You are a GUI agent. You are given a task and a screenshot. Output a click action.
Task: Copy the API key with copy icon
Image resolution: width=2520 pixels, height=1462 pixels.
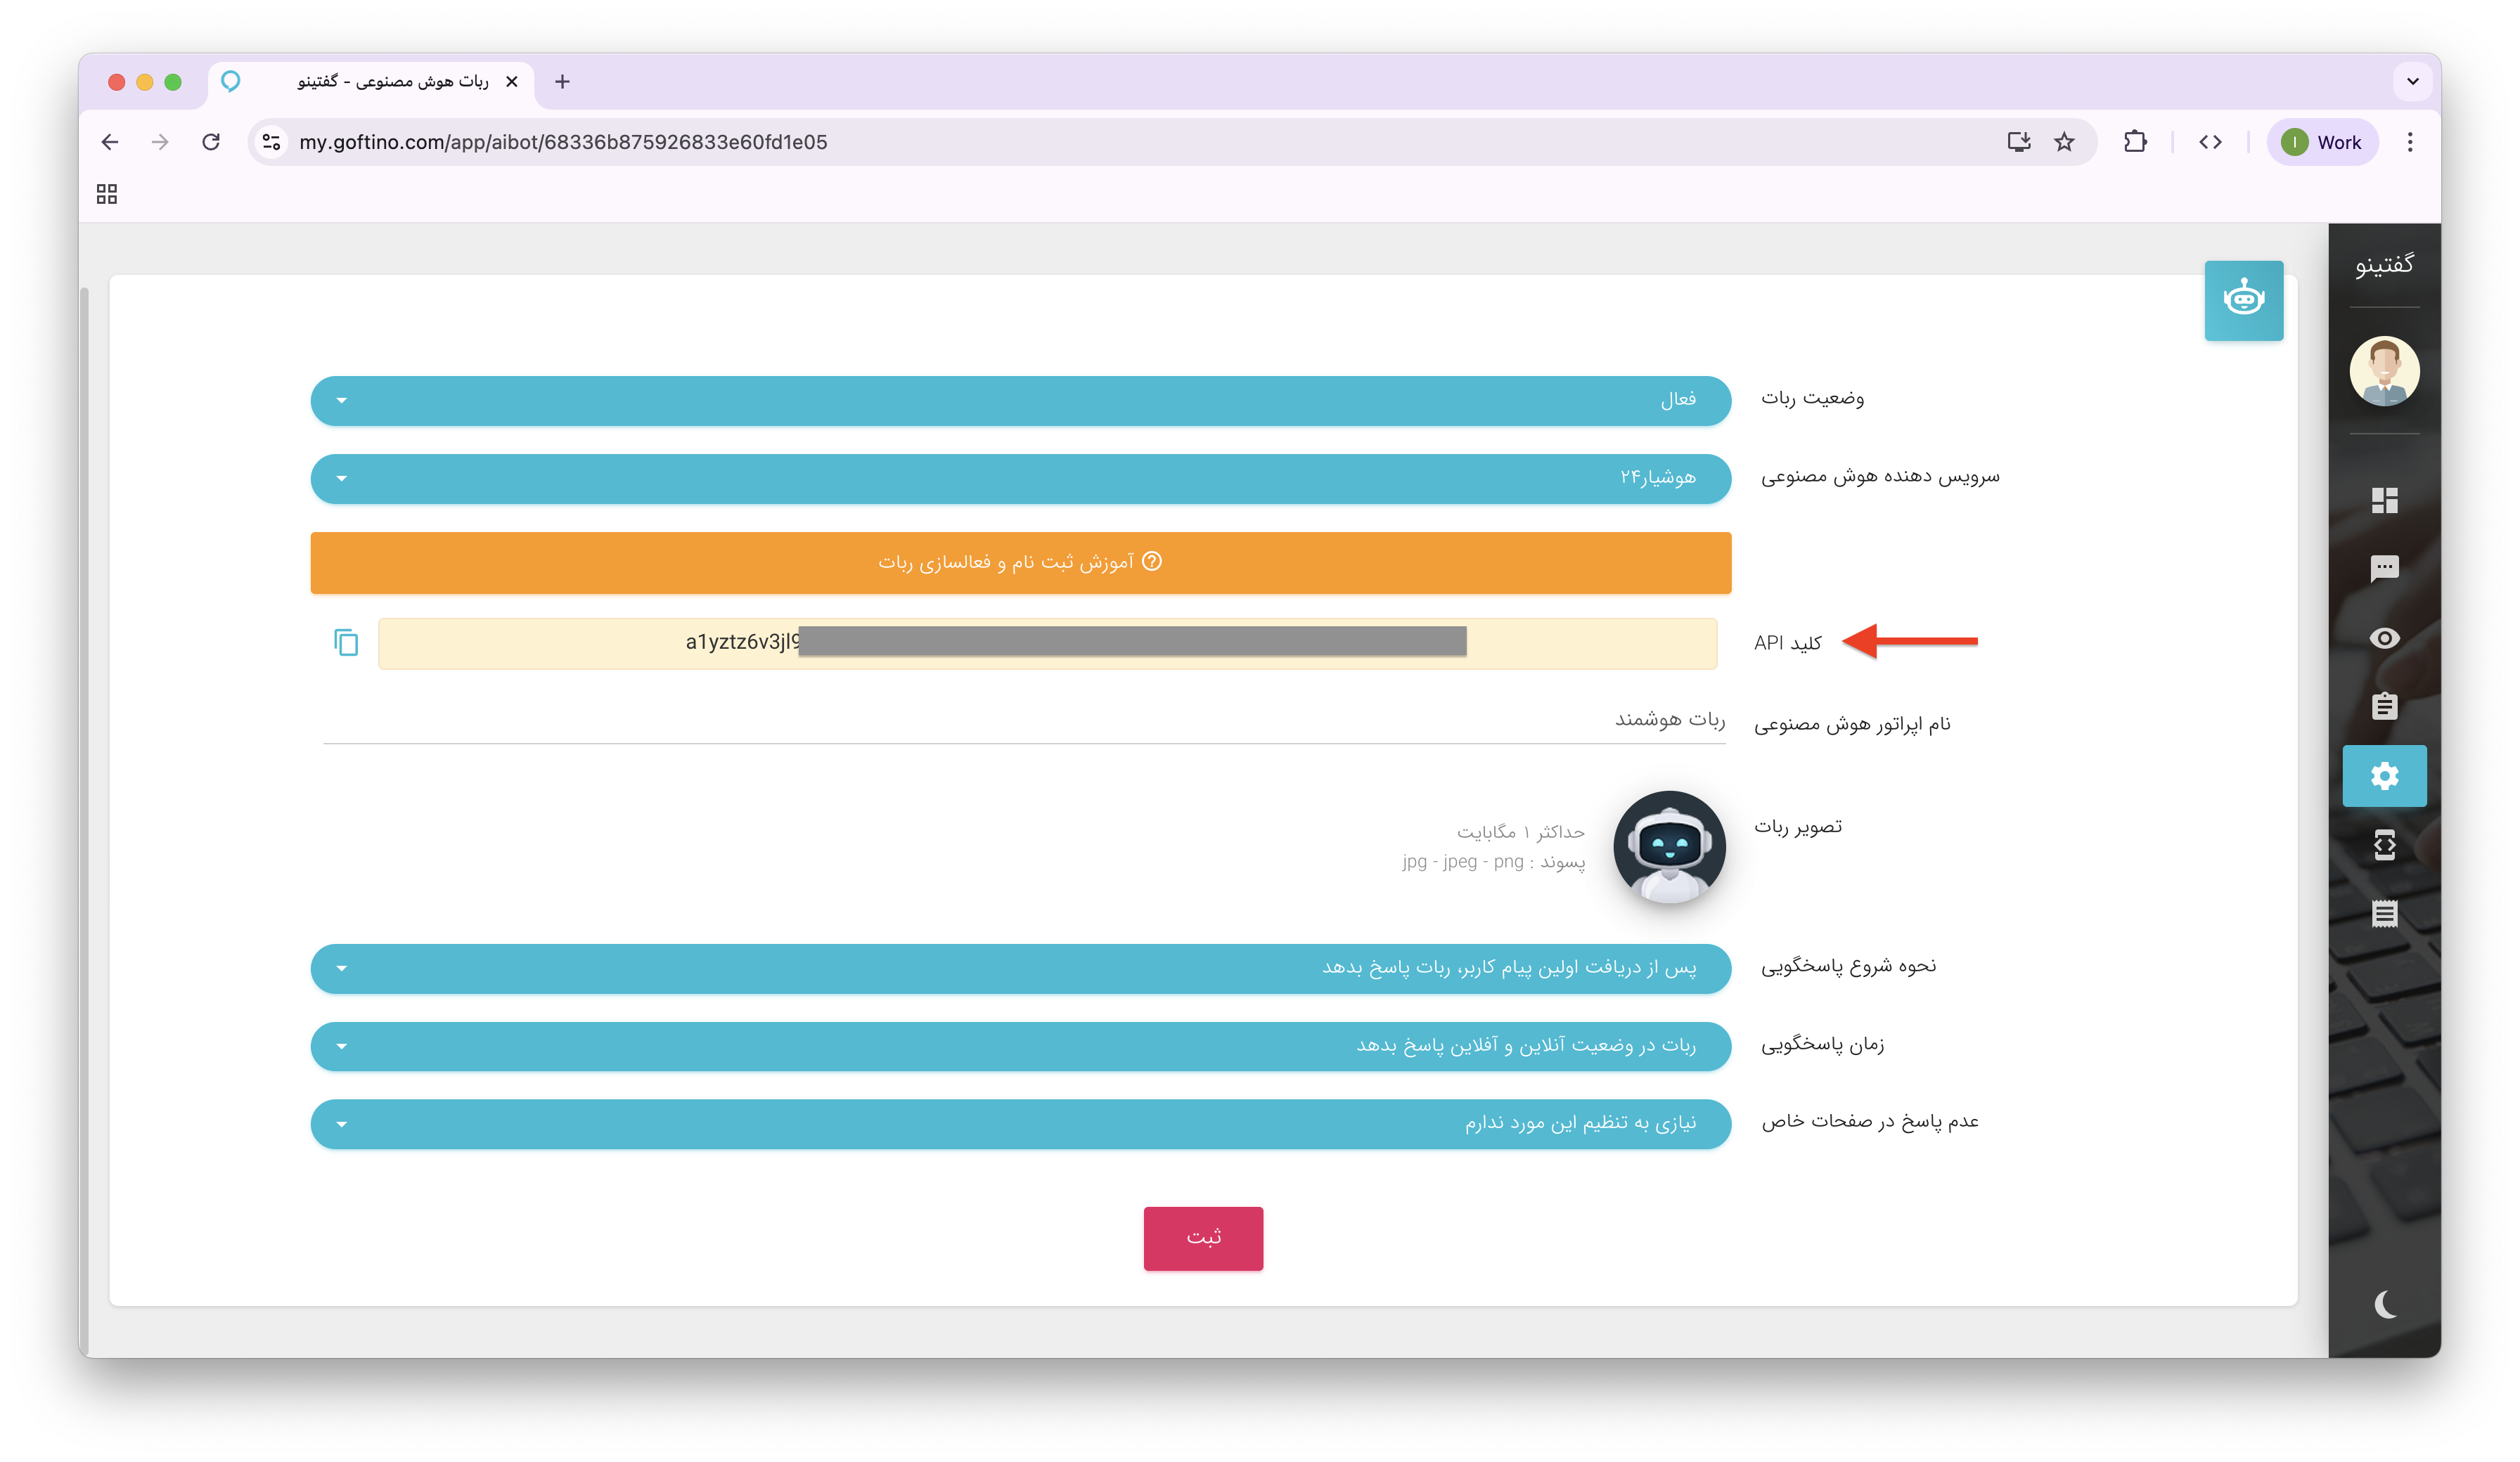[x=346, y=642]
